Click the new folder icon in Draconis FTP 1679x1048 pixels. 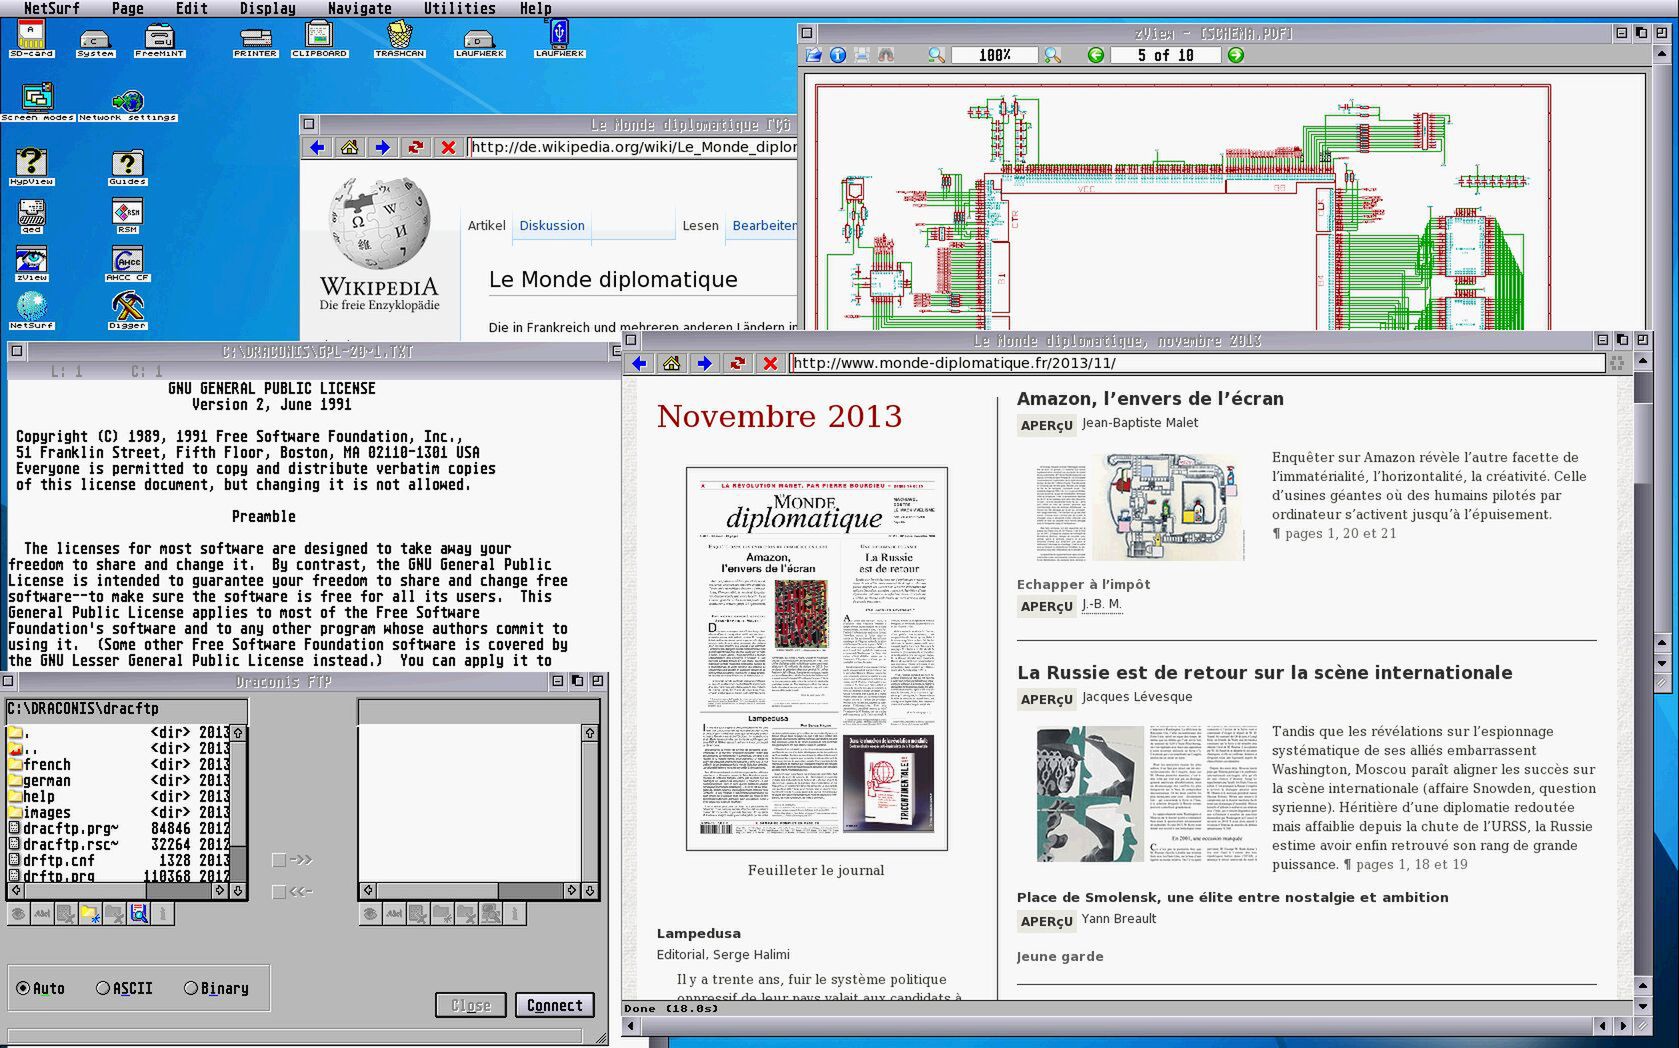click(x=90, y=913)
